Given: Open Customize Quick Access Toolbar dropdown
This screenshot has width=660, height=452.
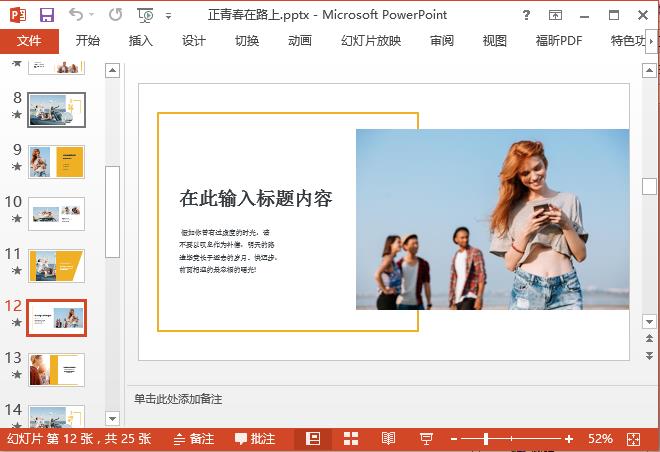Looking at the screenshot, I should (x=167, y=16).
